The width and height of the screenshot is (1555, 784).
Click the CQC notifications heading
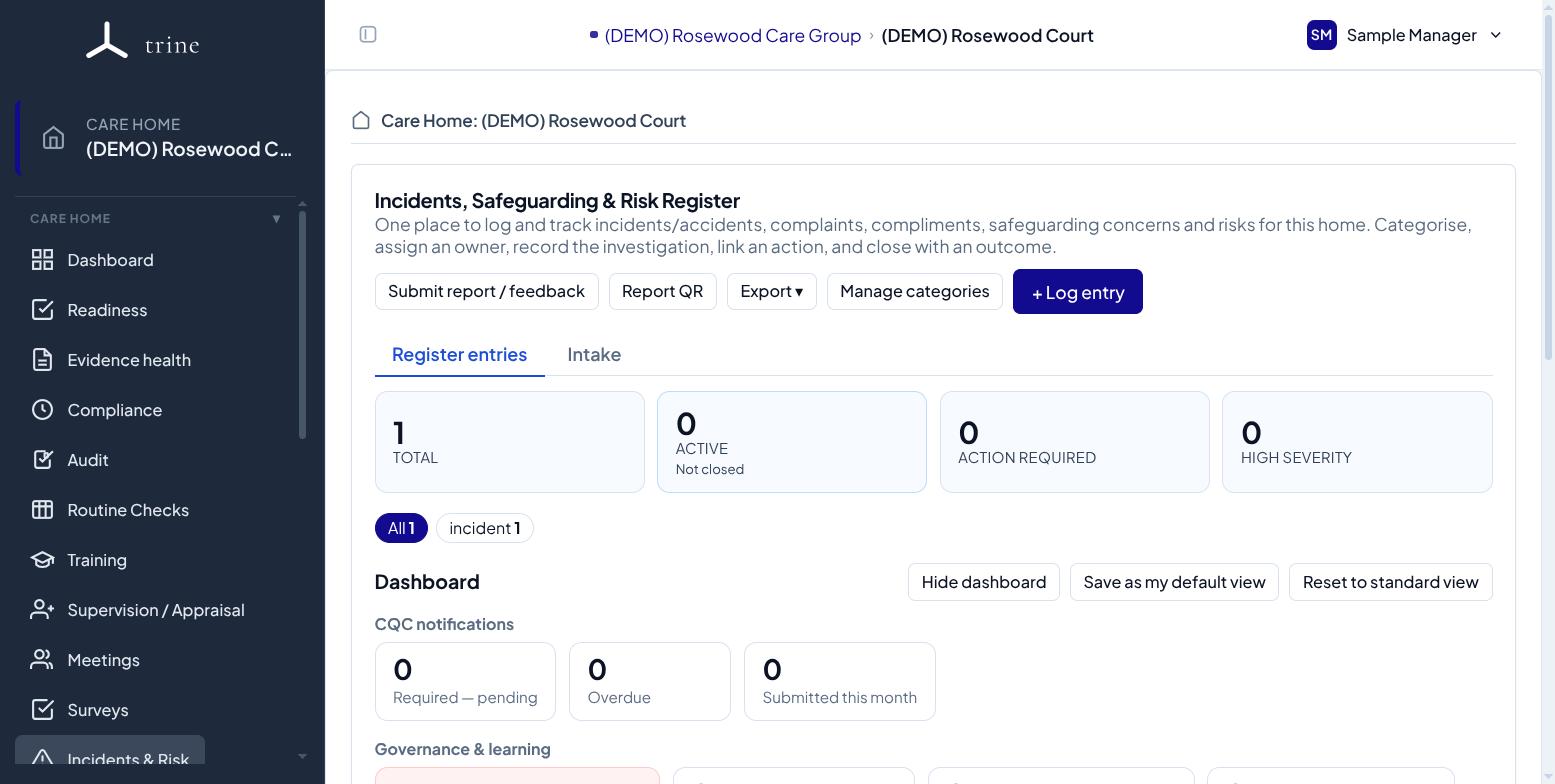444,624
